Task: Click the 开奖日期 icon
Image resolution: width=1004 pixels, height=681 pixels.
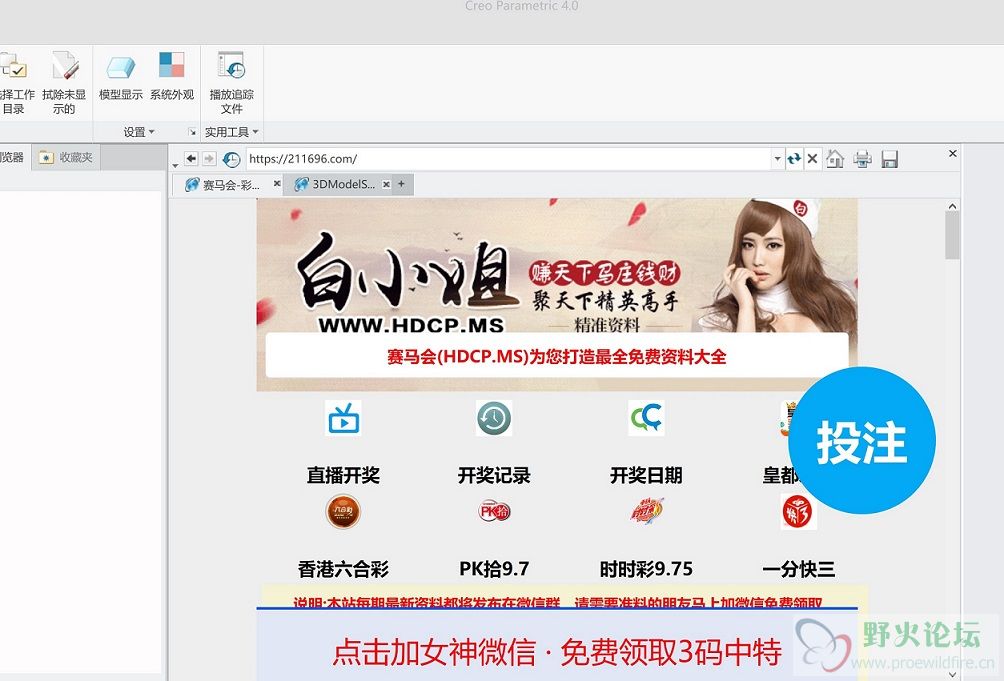Action: [x=645, y=418]
